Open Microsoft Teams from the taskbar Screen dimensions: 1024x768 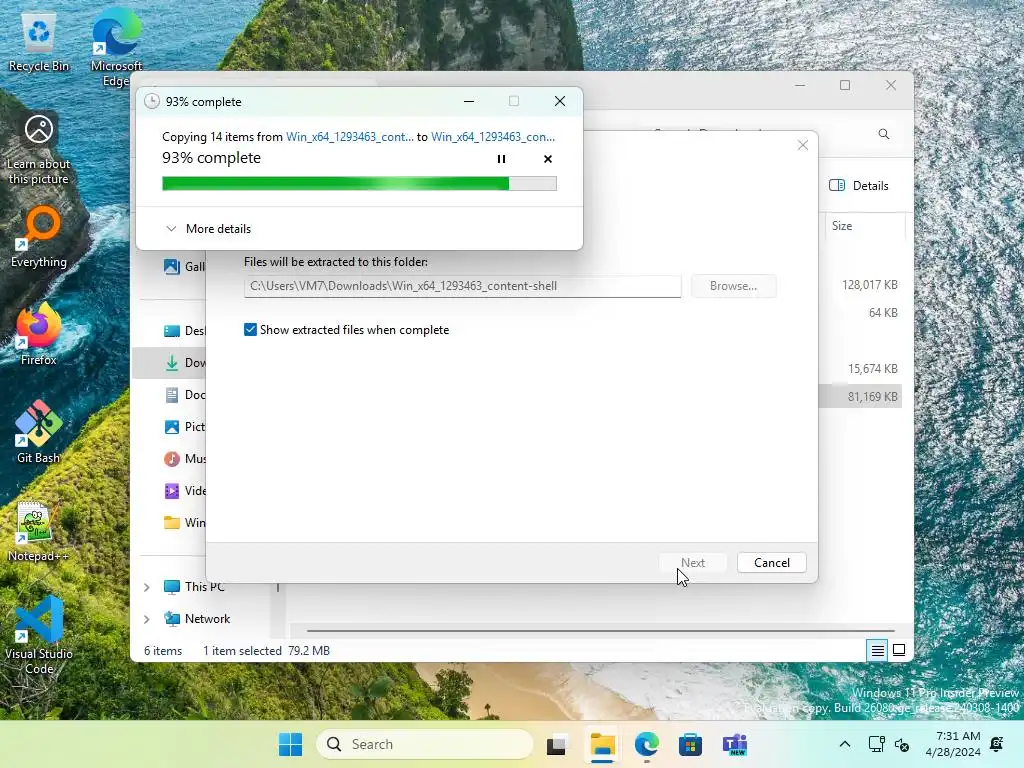[x=735, y=744]
